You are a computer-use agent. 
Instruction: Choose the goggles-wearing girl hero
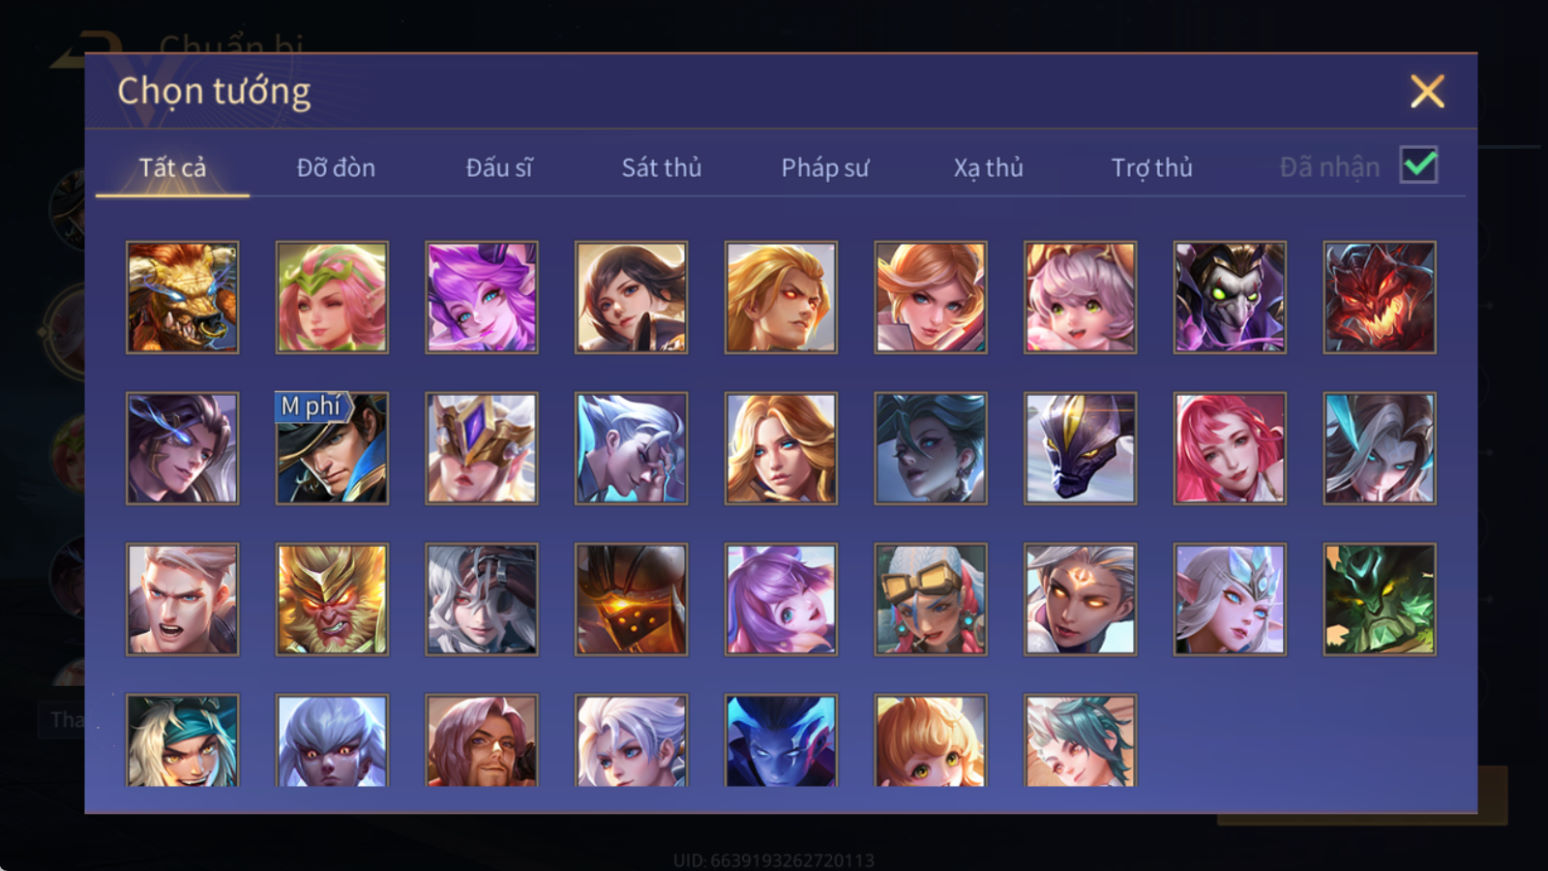click(x=930, y=599)
